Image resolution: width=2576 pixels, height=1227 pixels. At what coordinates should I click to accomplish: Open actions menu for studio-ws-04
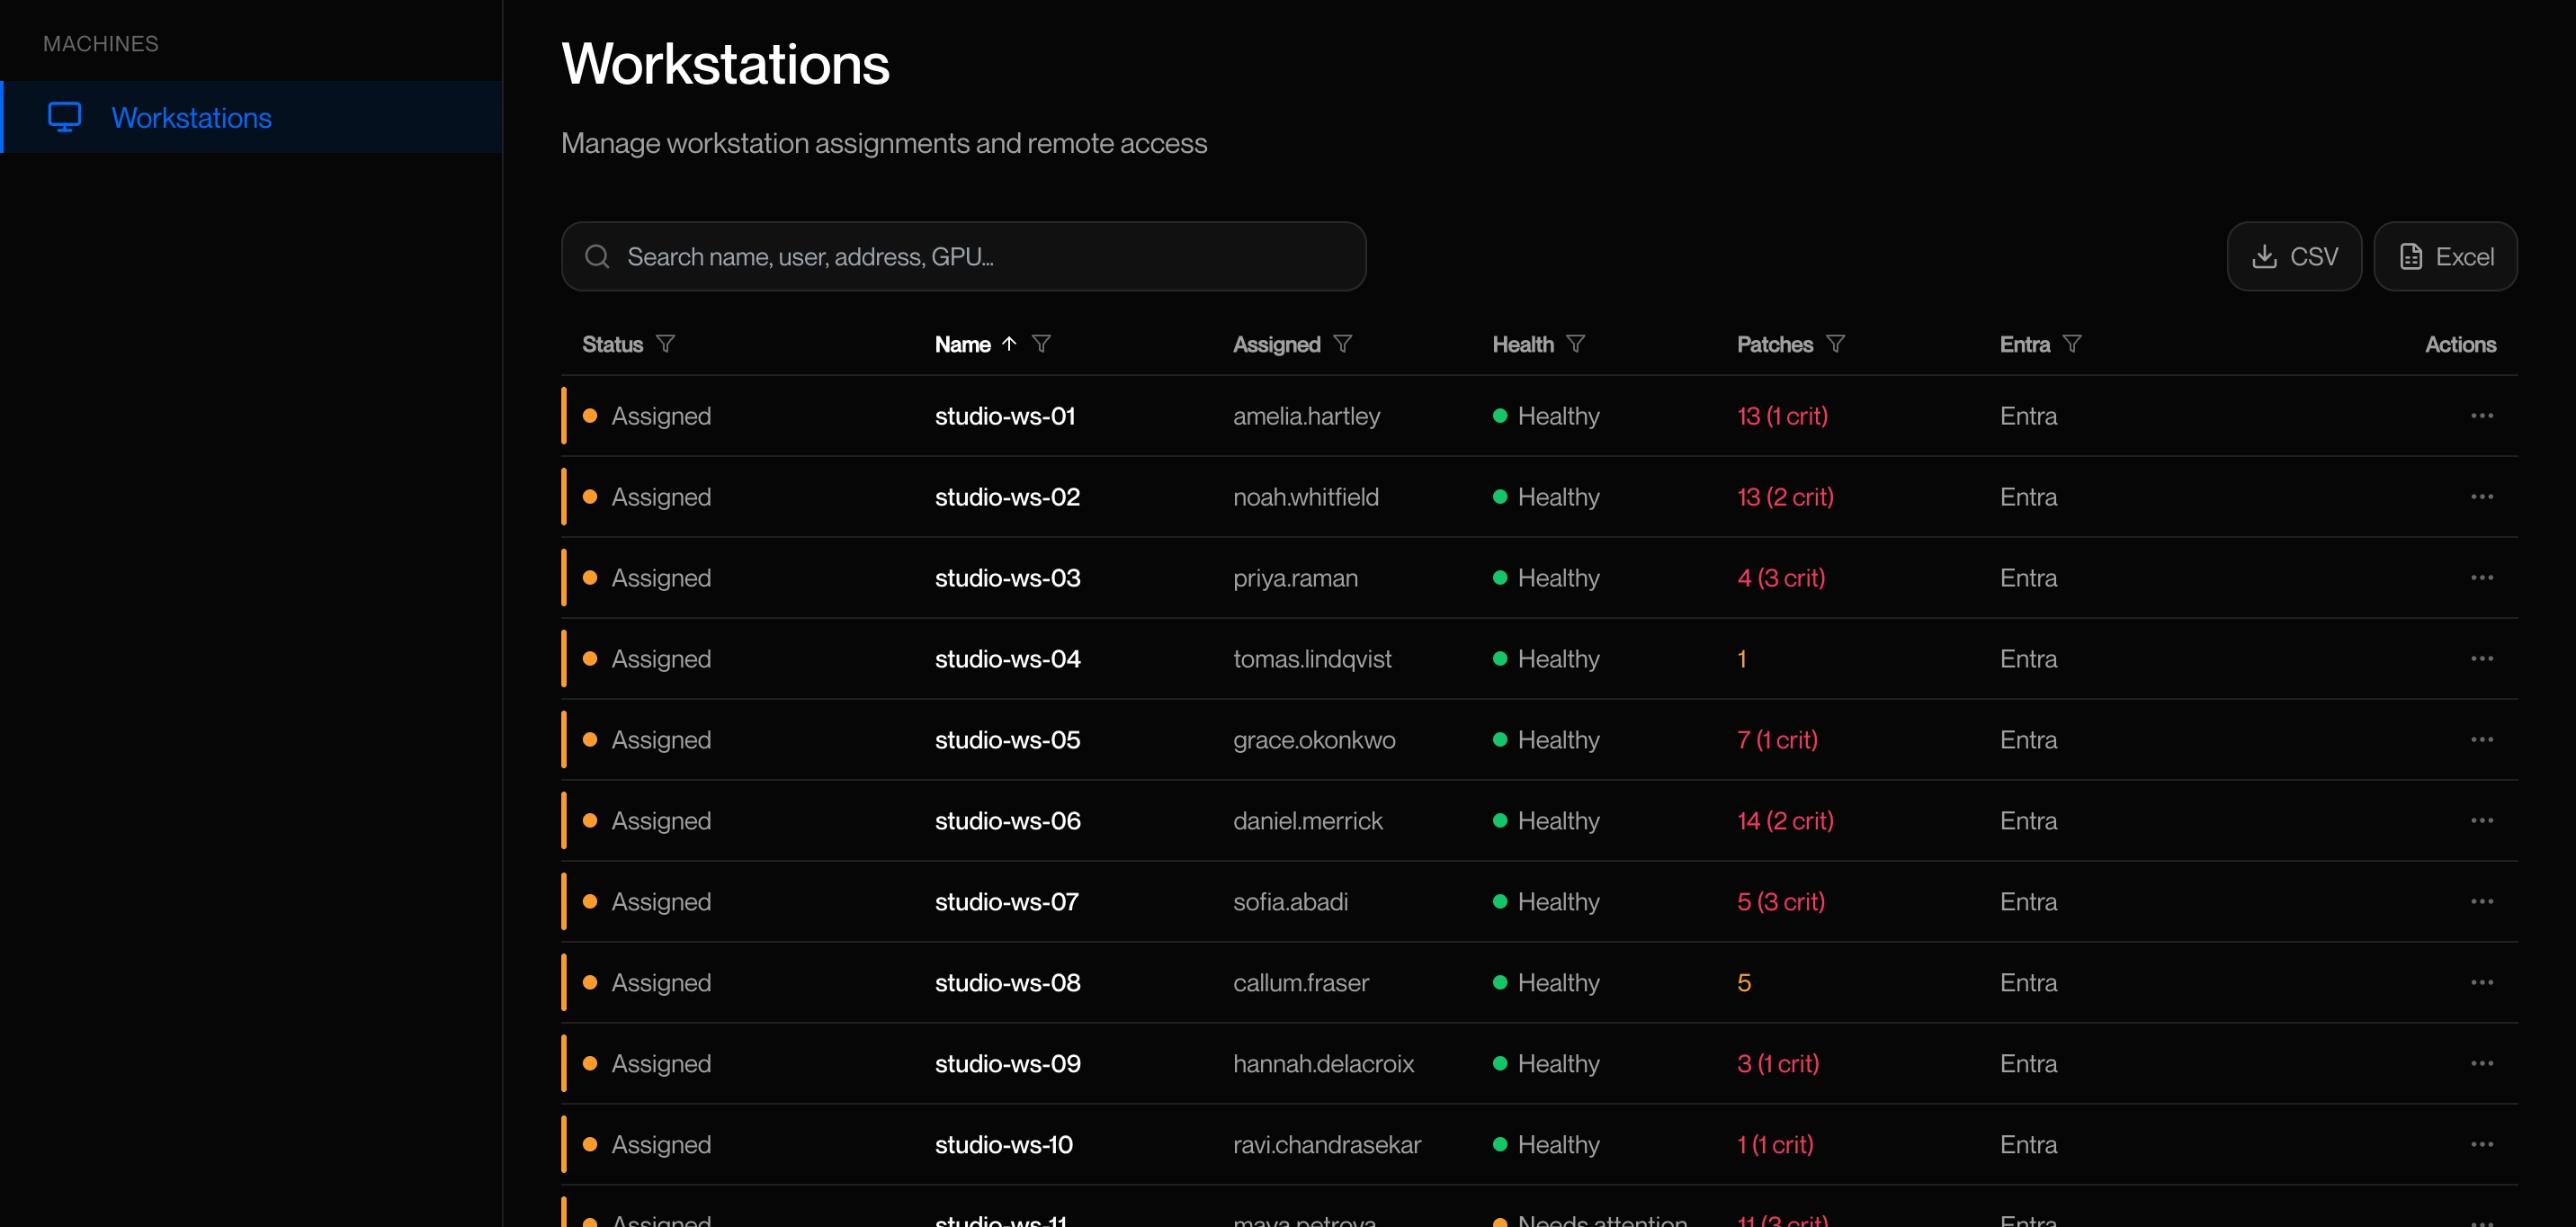point(2482,659)
